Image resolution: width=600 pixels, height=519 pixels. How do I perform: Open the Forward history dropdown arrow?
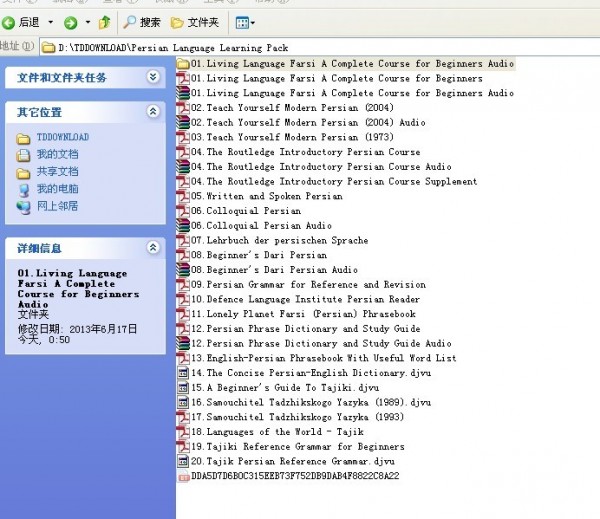pyautogui.click(x=88, y=22)
